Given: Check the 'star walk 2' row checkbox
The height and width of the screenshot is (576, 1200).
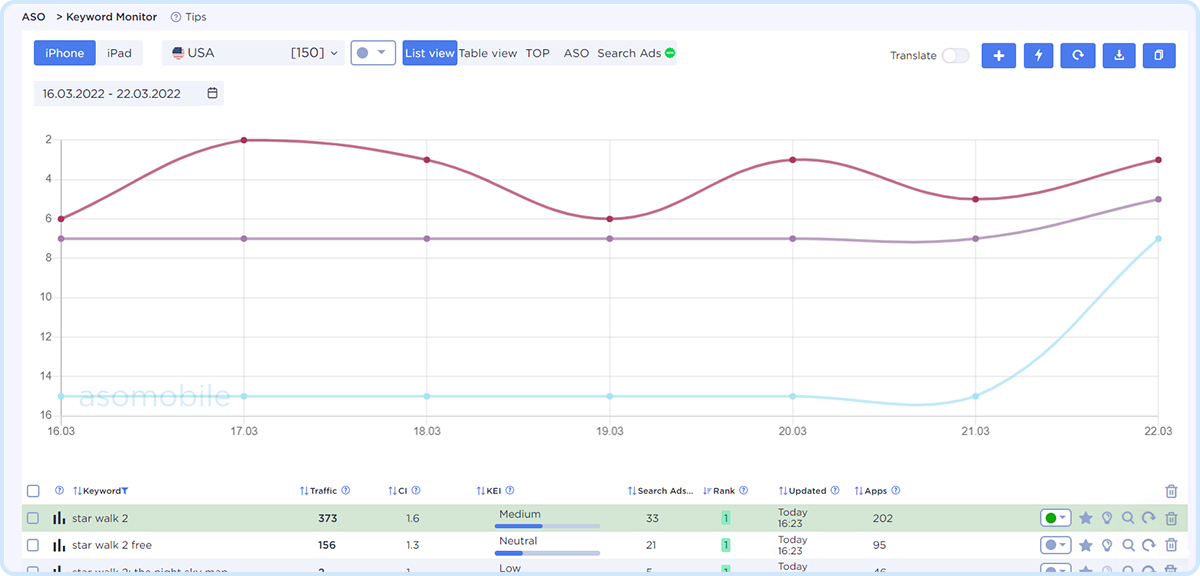Looking at the screenshot, I should pyautogui.click(x=33, y=518).
